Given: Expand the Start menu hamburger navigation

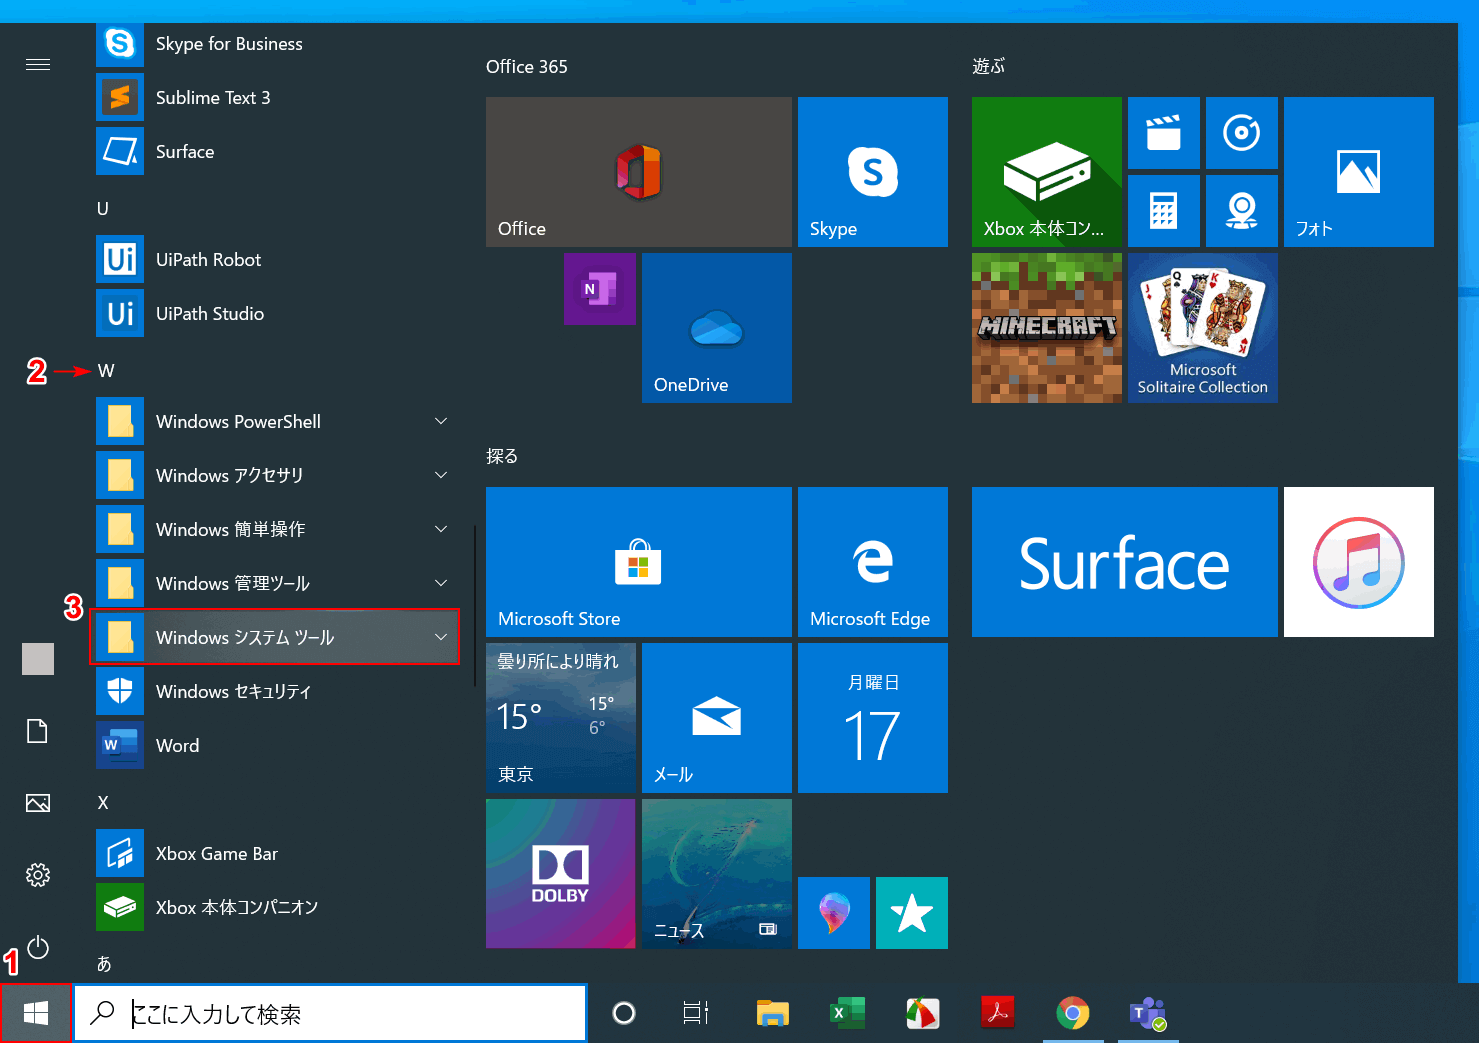Looking at the screenshot, I should point(38,65).
